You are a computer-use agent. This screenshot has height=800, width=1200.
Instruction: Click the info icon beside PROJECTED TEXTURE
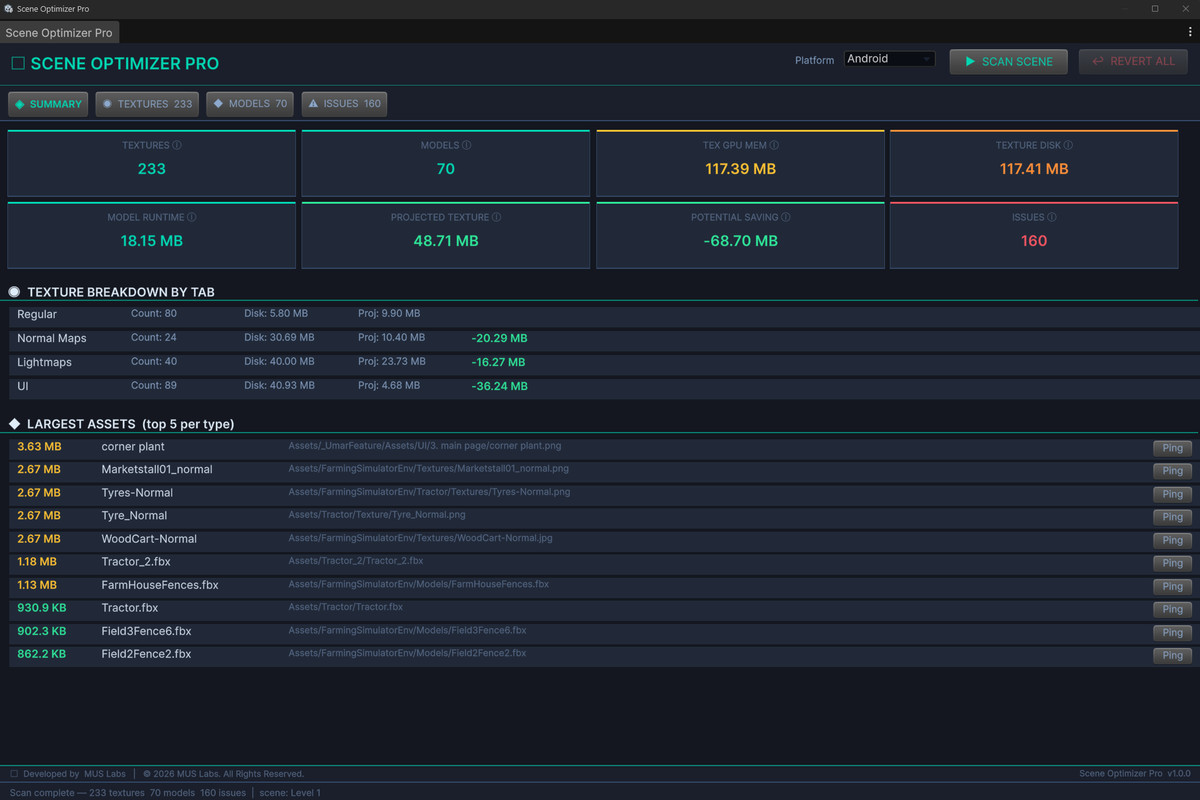click(496, 217)
